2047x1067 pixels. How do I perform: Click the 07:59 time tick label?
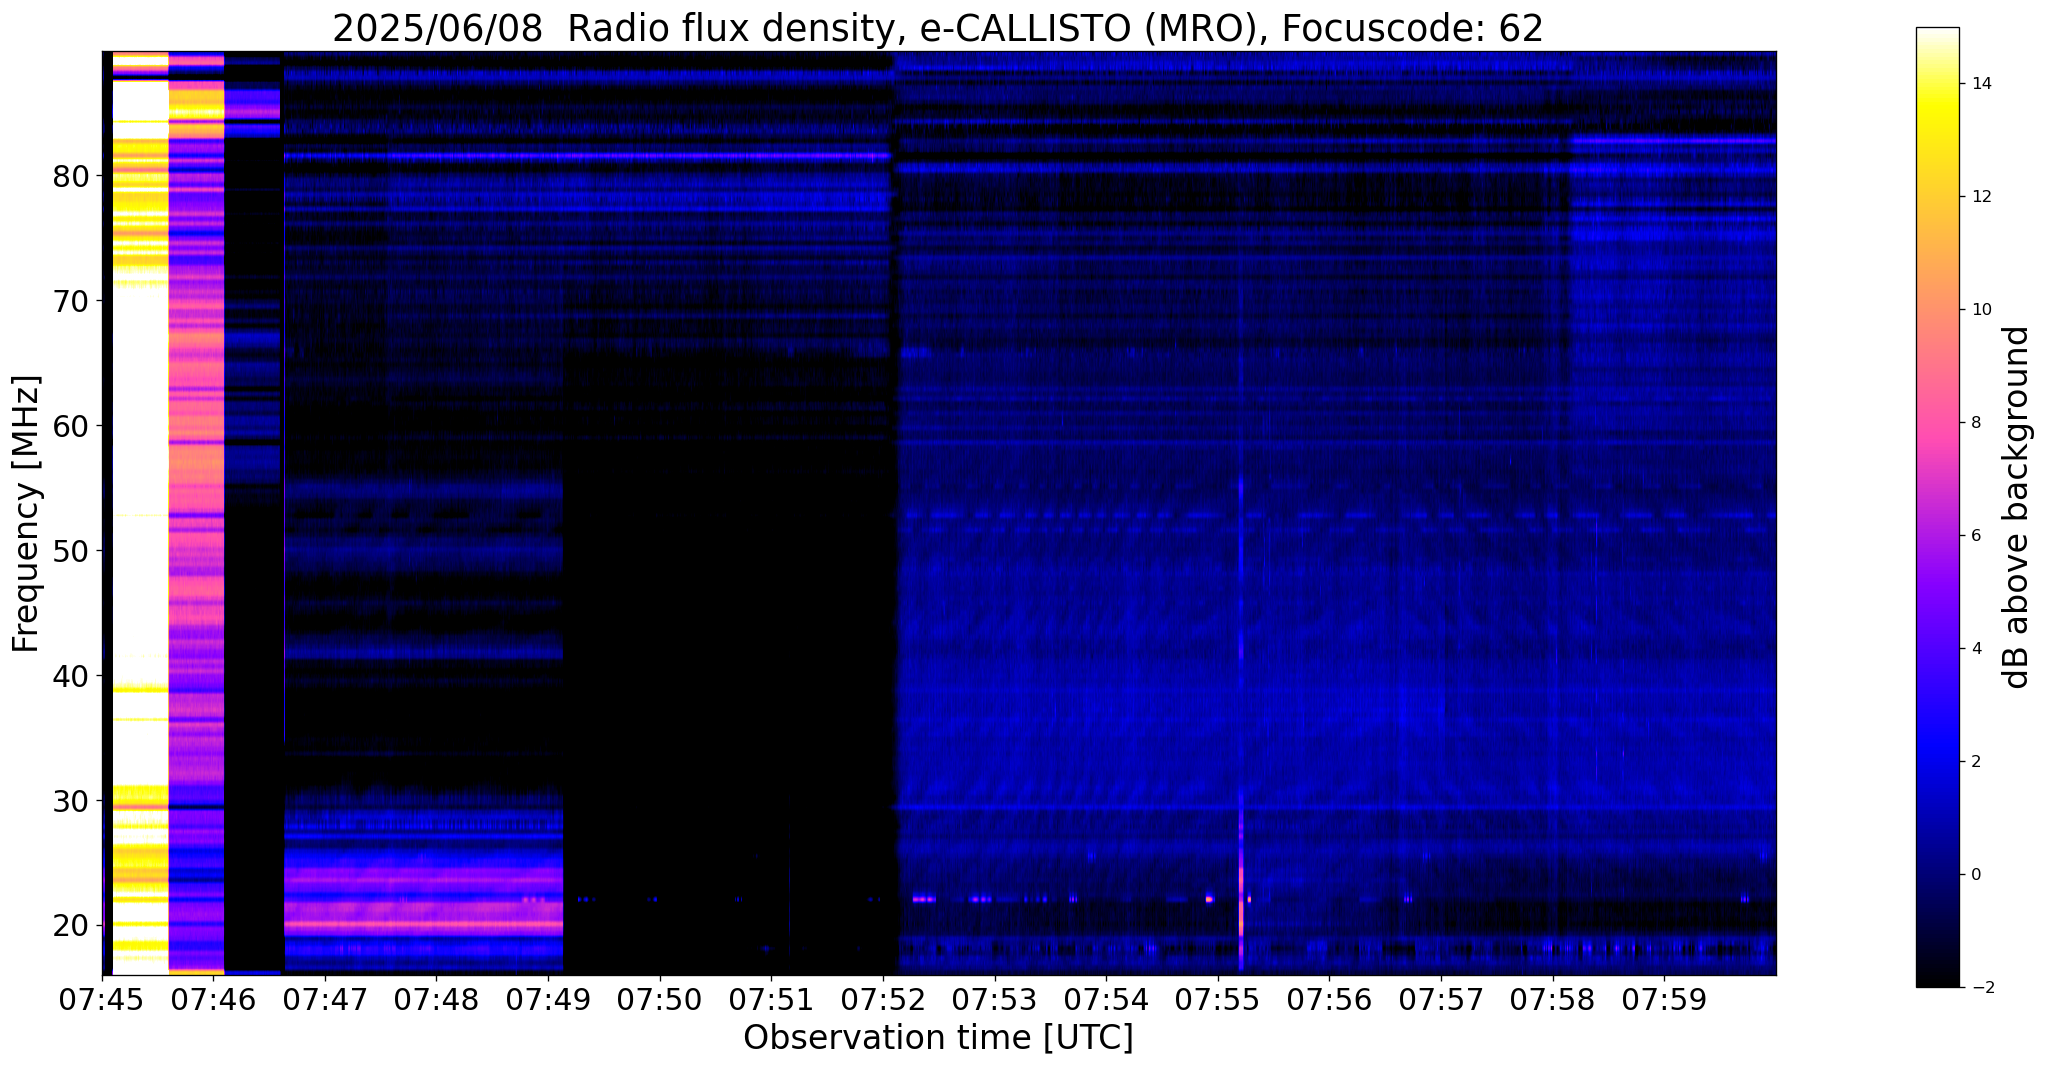click(1664, 1000)
